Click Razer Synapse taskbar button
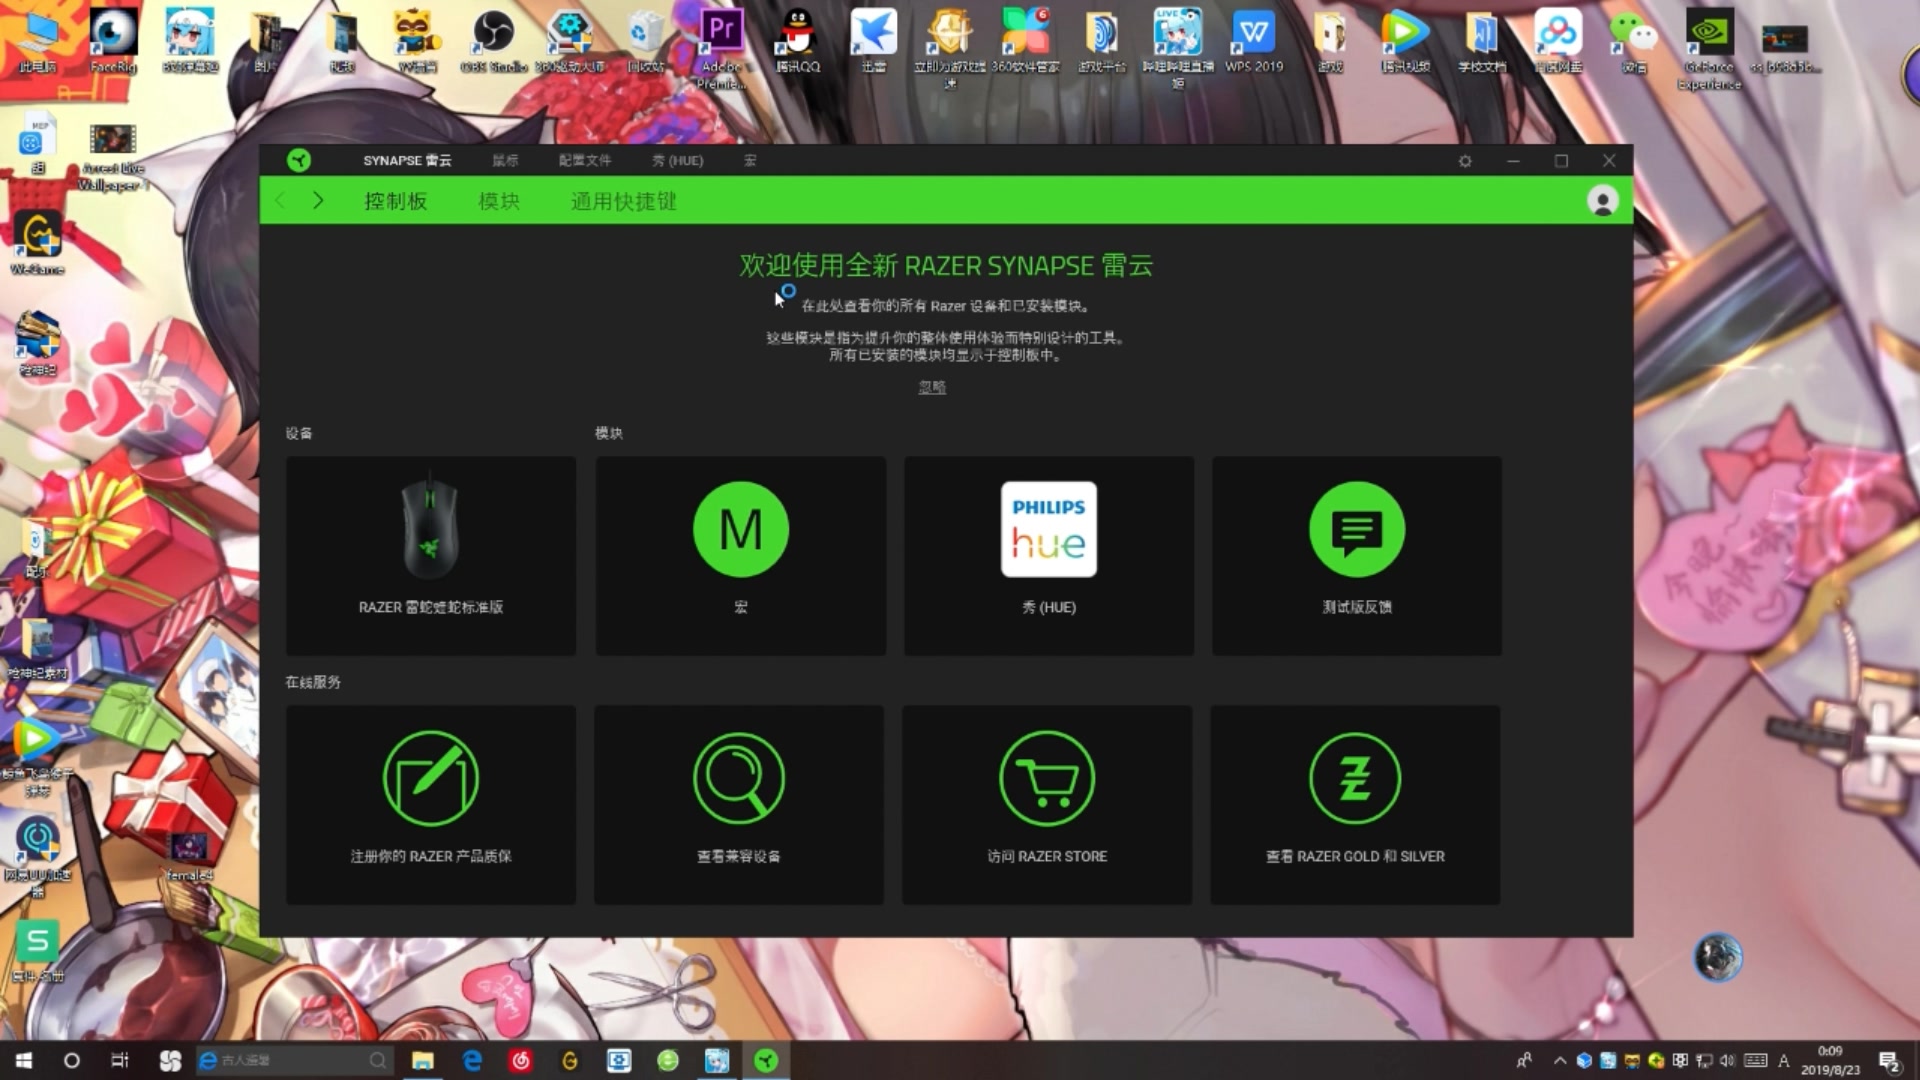 coord(766,1060)
